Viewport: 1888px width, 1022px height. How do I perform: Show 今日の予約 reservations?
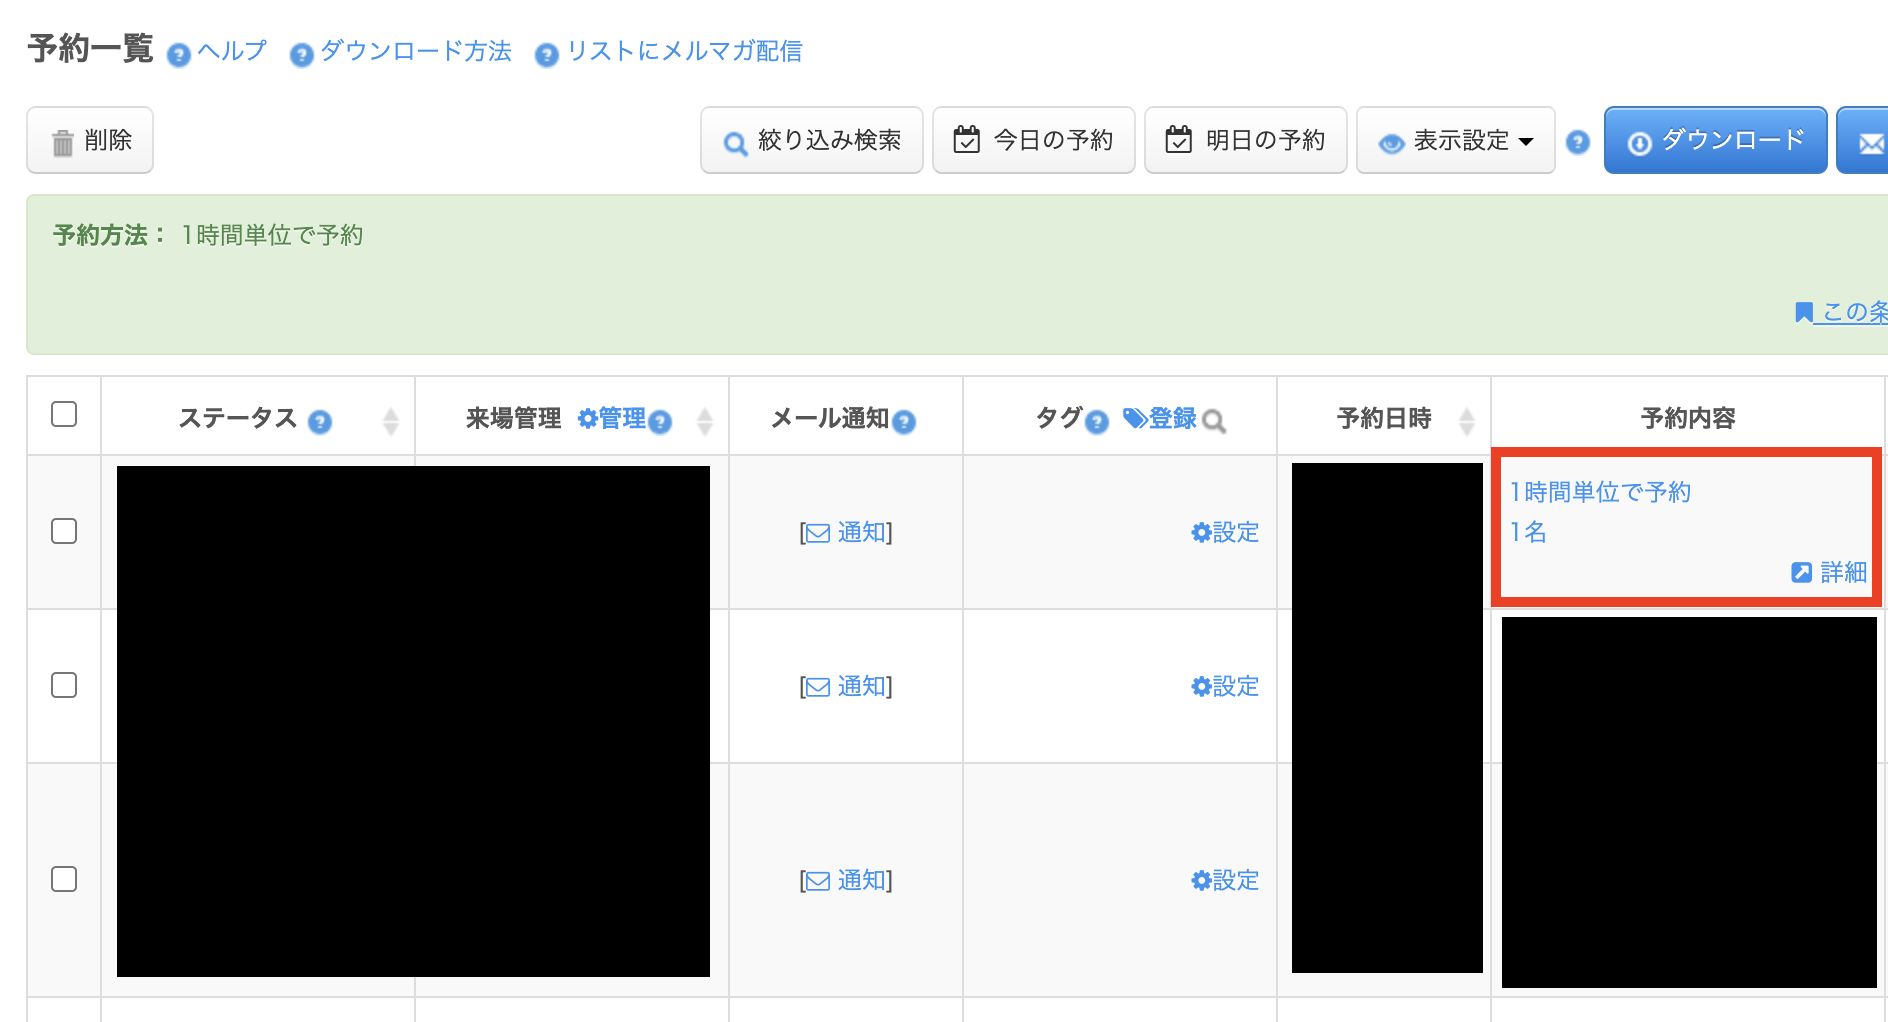tap(1034, 141)
